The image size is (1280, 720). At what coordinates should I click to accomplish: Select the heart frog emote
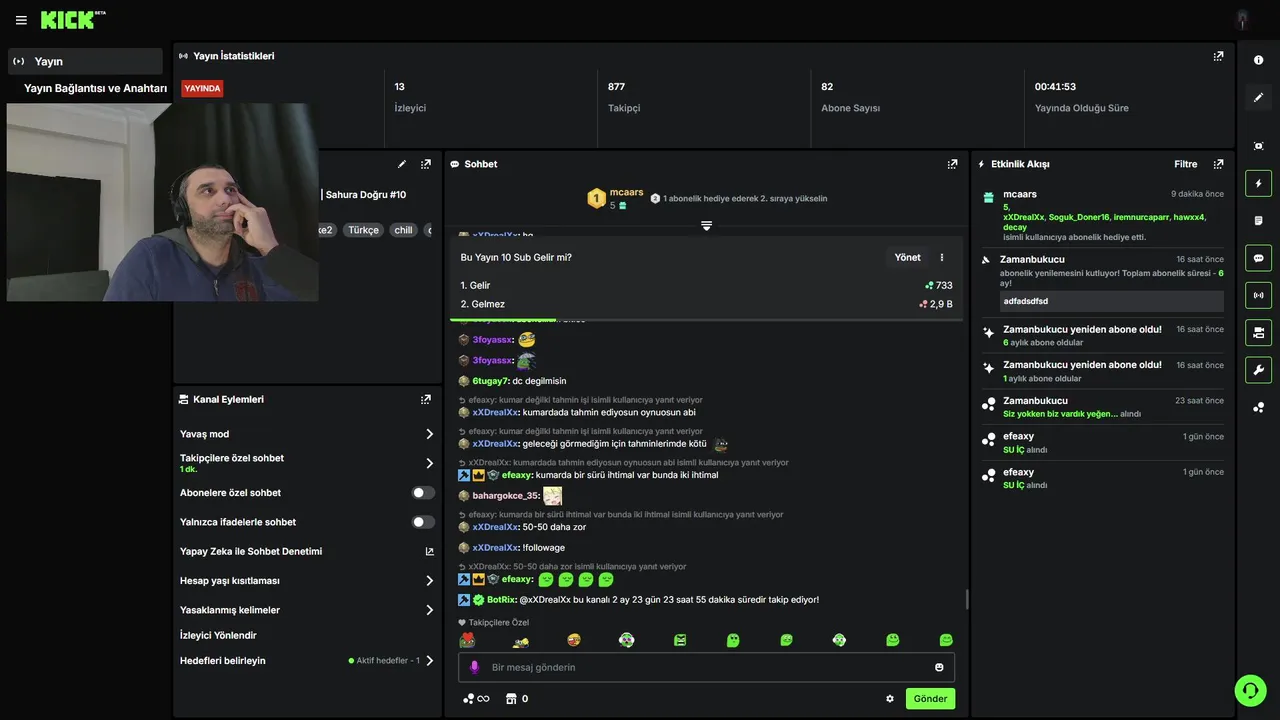pyautogui.click(x=467, y=640)
